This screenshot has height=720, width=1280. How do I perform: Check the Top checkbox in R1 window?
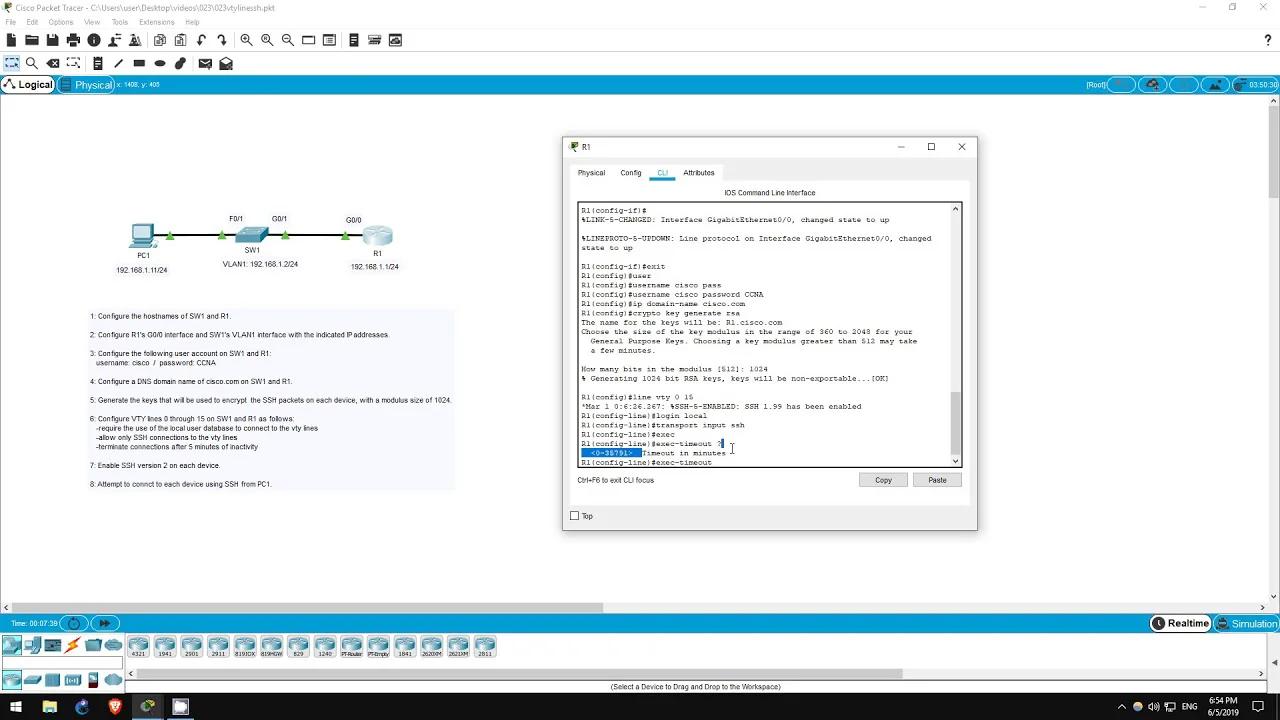575,515
